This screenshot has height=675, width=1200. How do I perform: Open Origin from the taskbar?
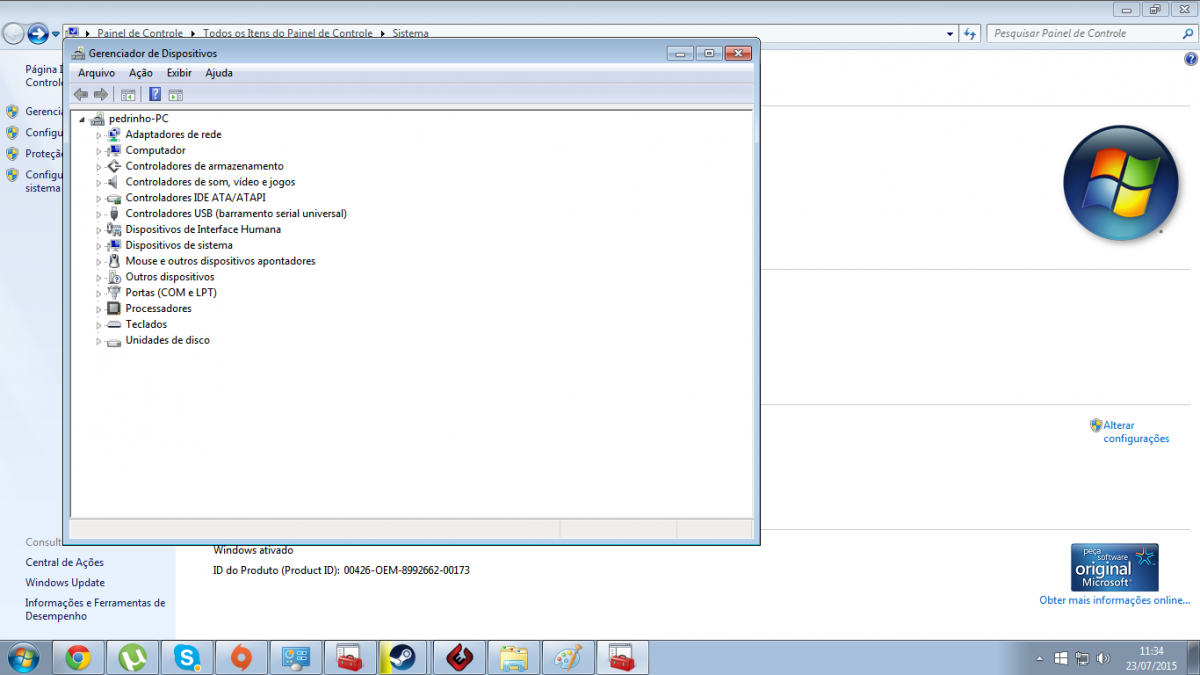[x=240, y=658]
